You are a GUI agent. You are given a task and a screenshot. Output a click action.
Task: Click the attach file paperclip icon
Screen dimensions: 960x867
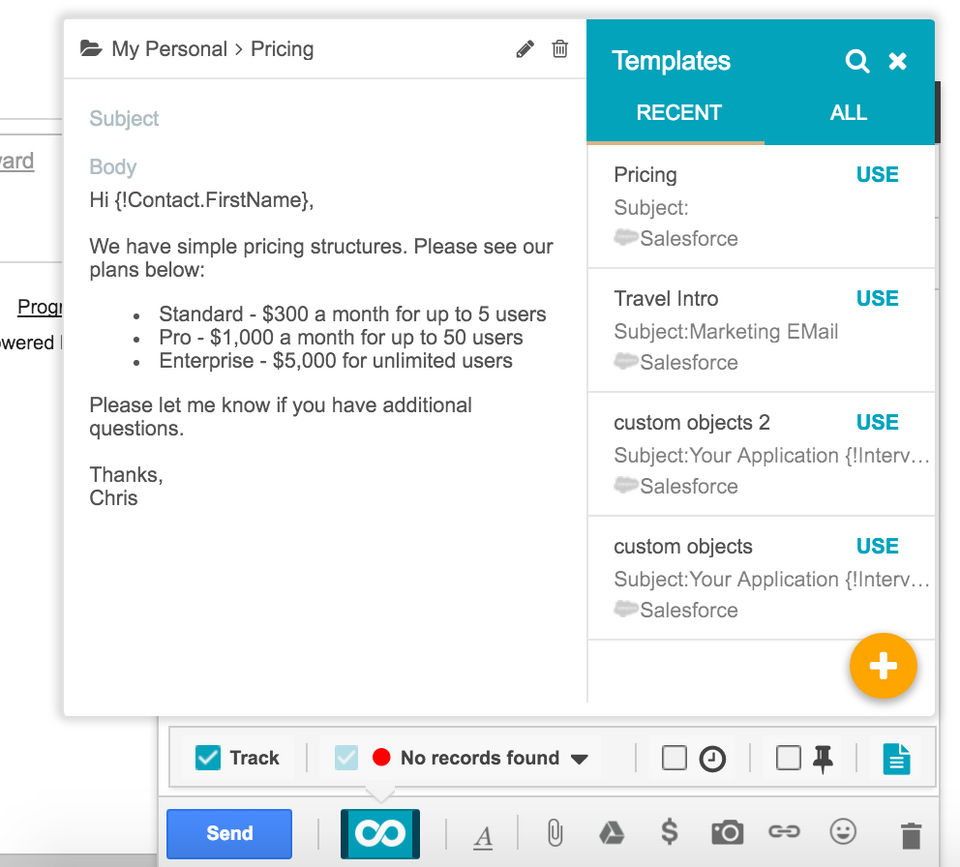[555, 832]
